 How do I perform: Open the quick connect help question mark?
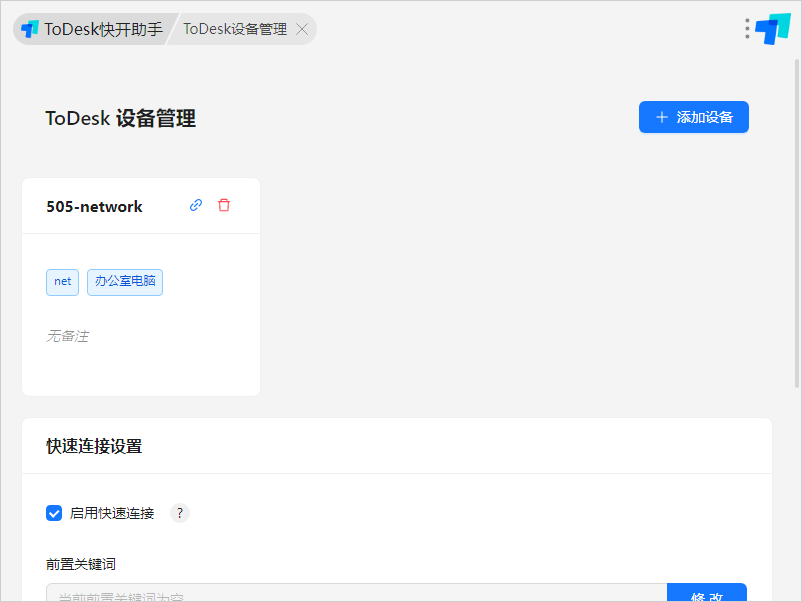pyautogui.click(x=180, y=513)
